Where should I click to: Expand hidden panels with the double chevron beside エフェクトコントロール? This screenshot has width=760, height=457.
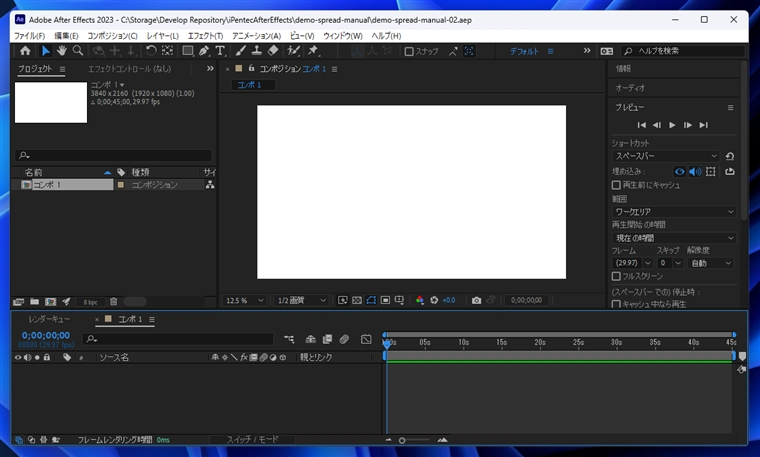210,69
